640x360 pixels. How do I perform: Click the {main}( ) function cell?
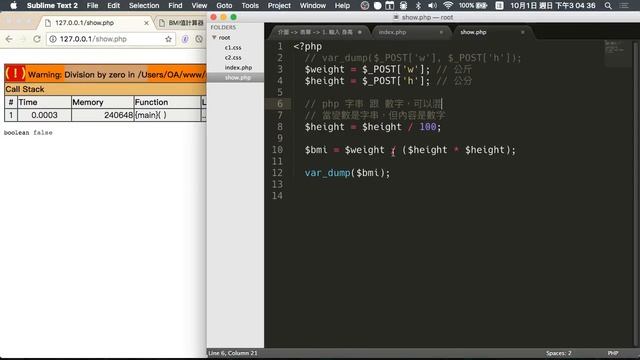point(167,115)
